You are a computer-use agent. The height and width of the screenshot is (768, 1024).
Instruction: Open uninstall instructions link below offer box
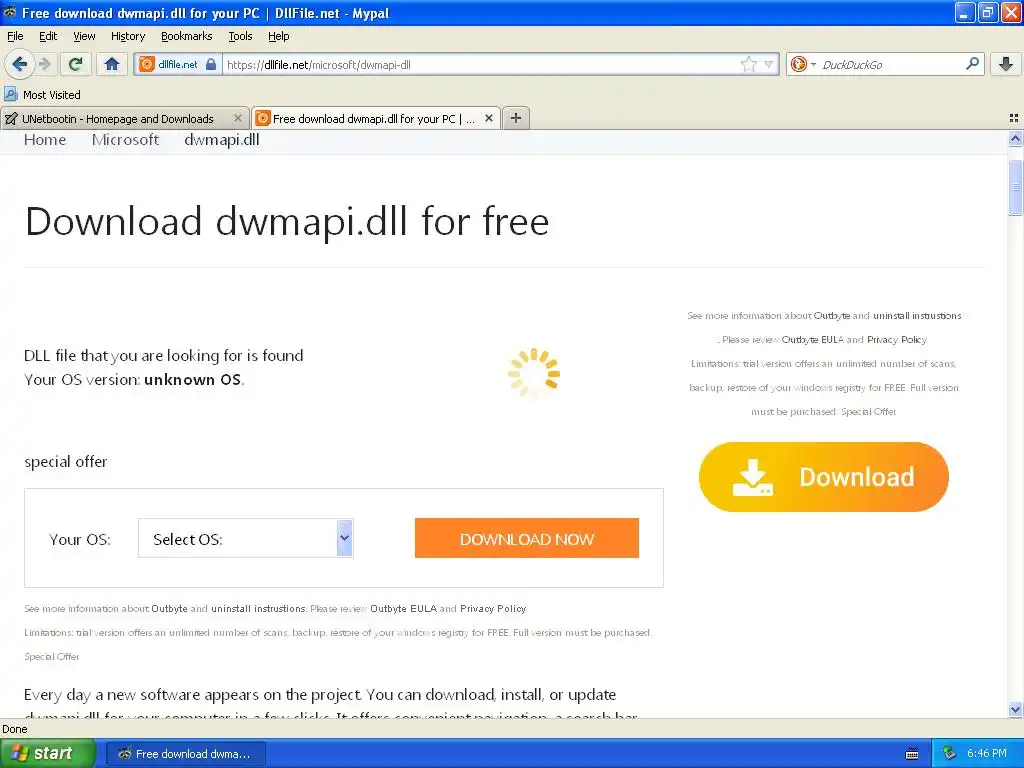point(259,609)
